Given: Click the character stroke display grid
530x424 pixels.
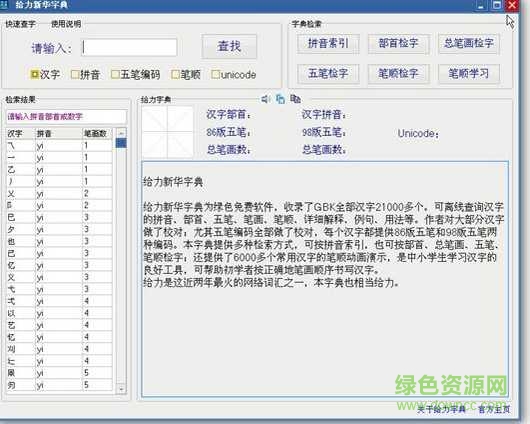Looking at the screenshot, I should click(x=168, y=132).
